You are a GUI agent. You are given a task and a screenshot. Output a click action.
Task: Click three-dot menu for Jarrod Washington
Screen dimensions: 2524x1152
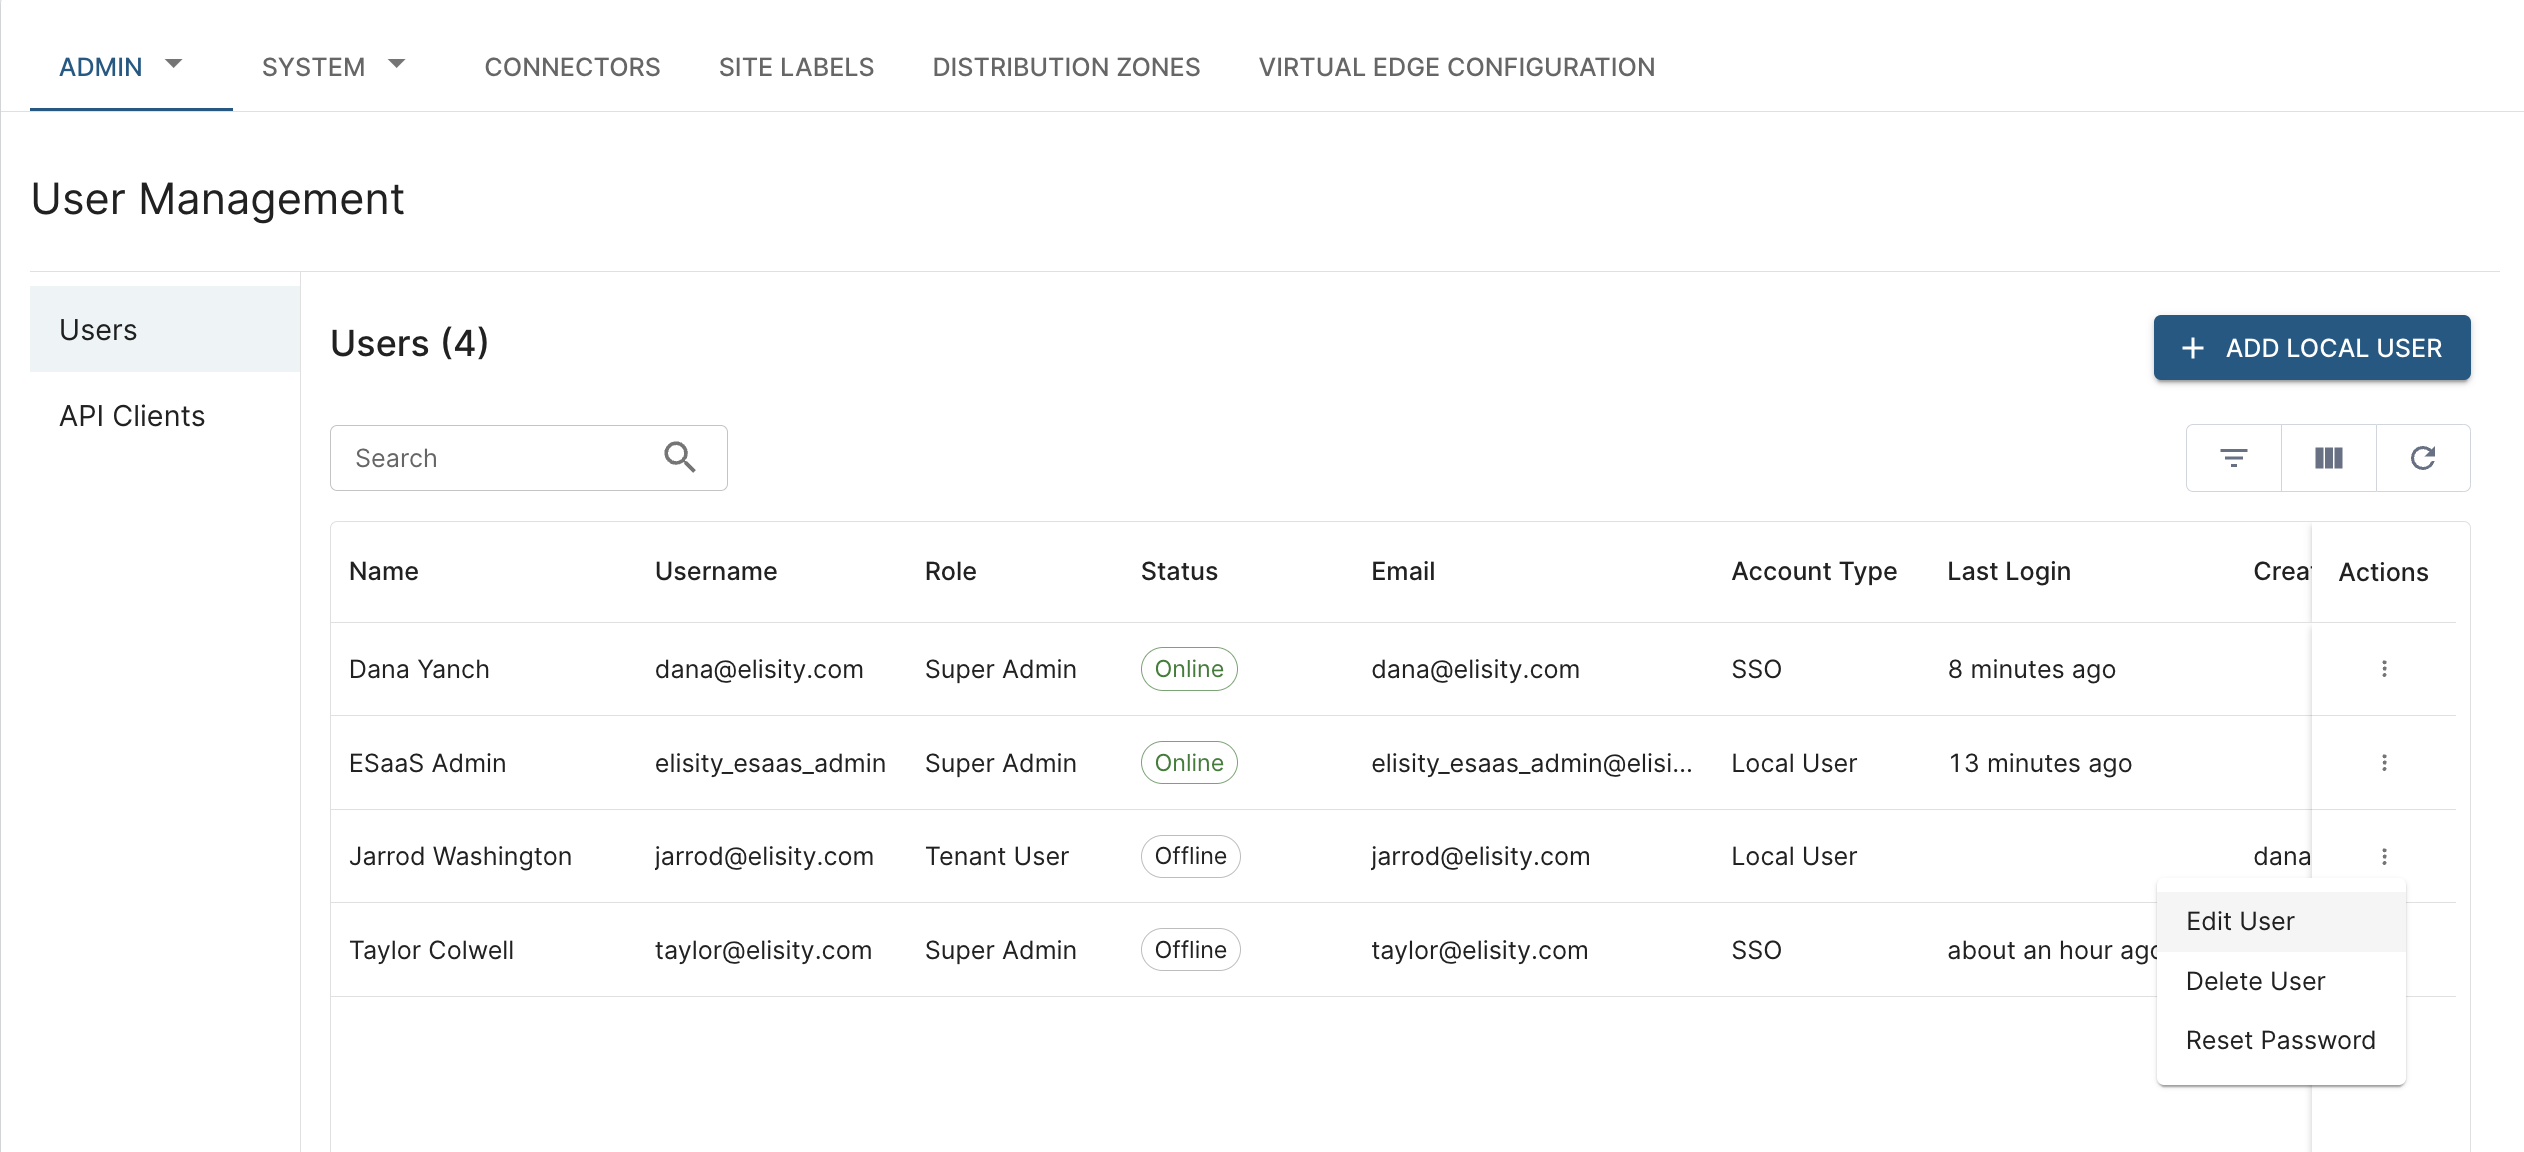point(2384,856)
